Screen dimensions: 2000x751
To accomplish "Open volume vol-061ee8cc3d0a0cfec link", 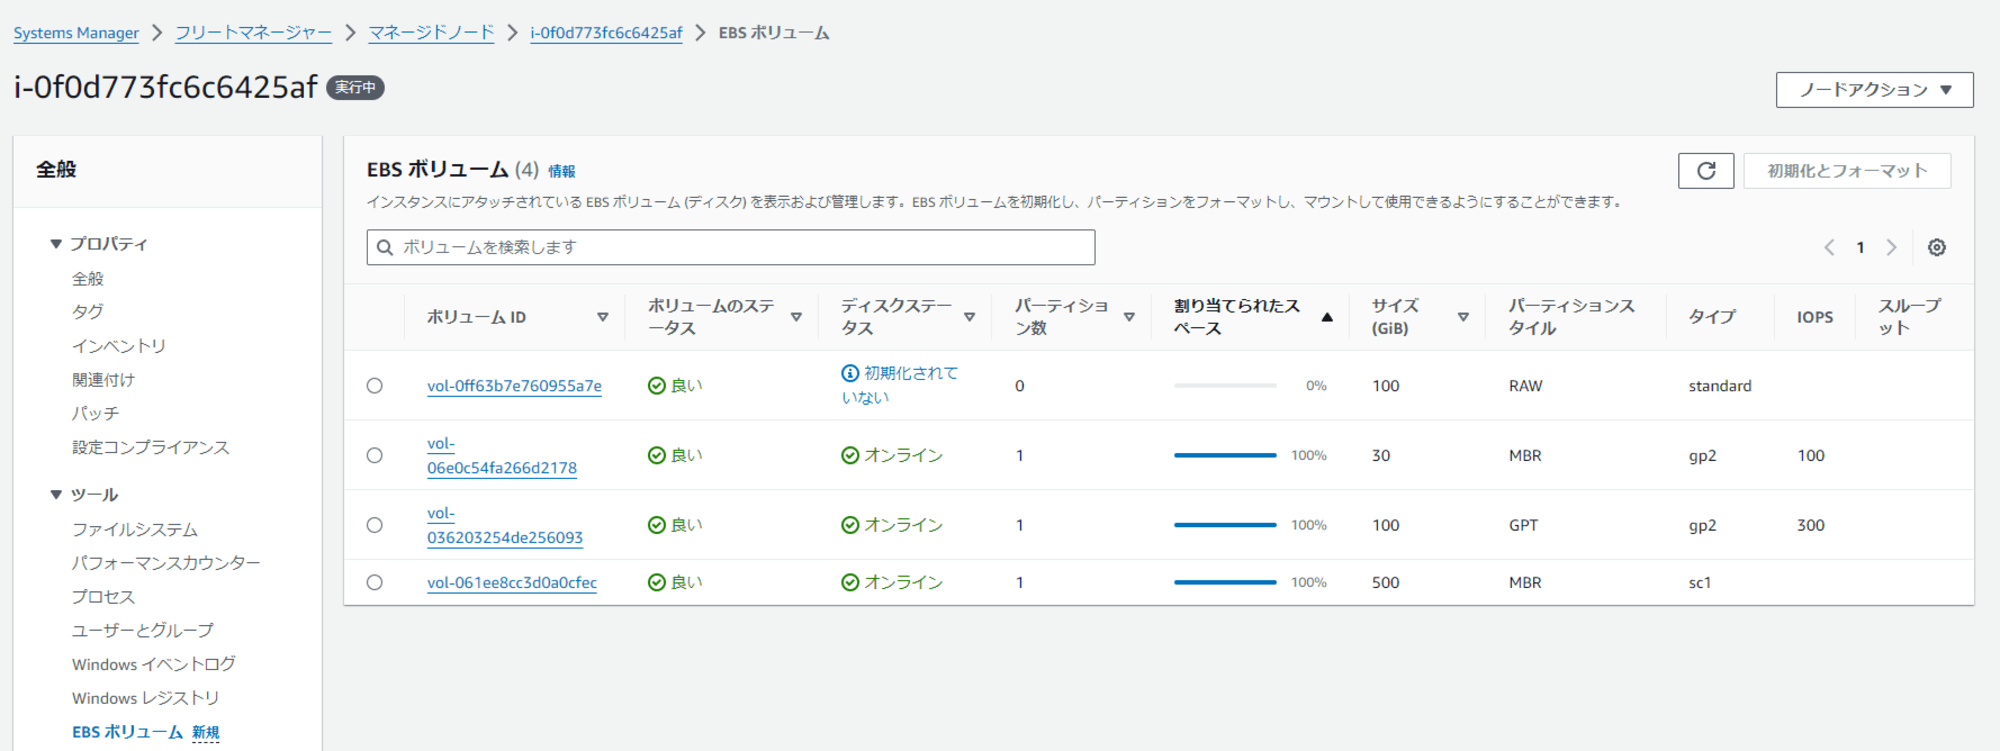I will click(x=512, y=582).
